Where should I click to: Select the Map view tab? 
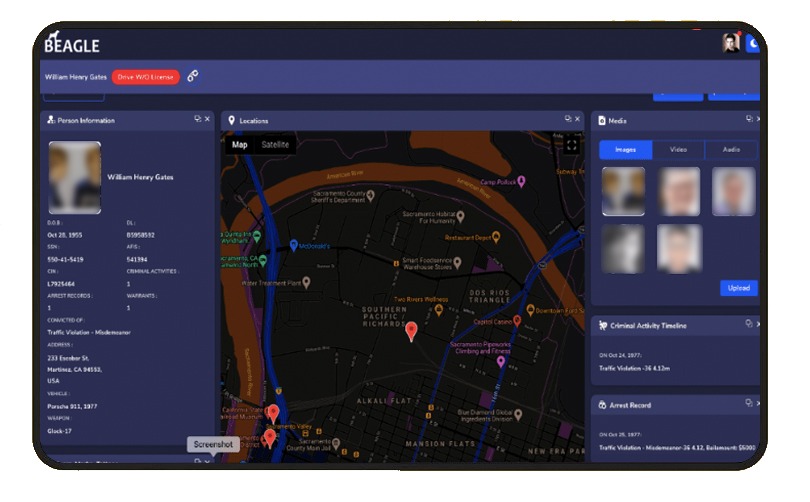[x=239, y=145]
